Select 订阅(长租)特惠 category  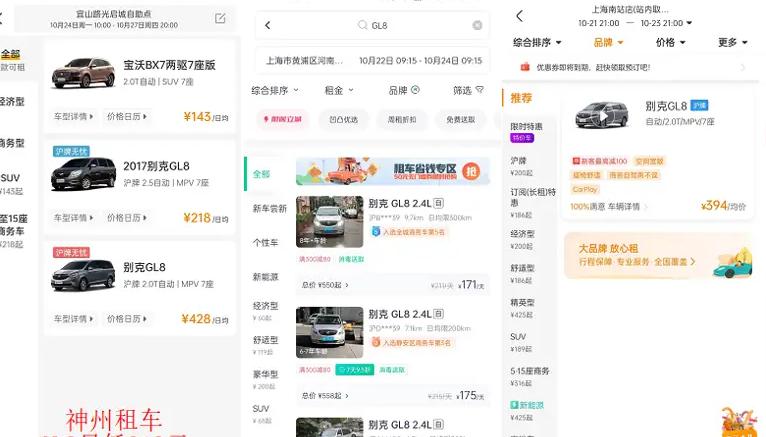(x=532, y=203)
